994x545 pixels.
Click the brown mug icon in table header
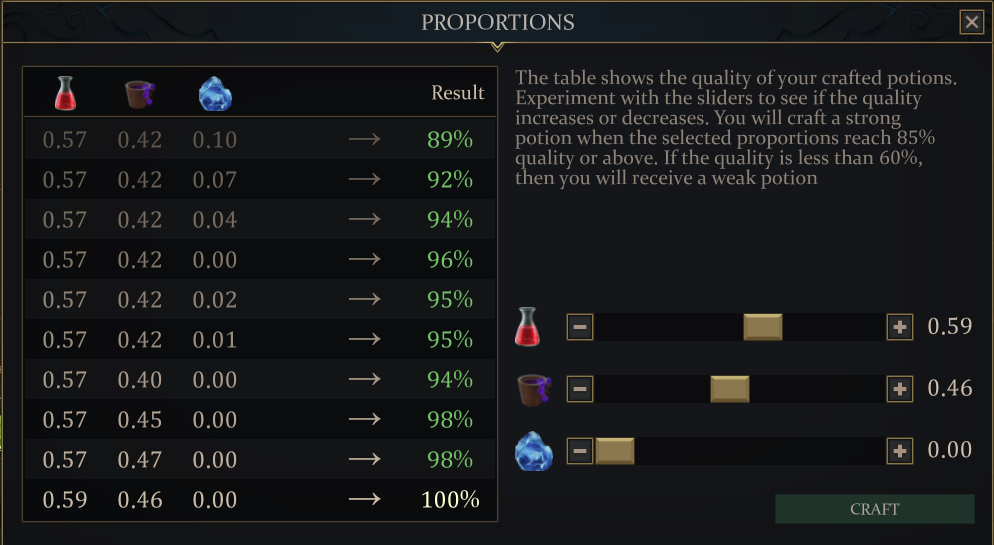click(140, 93)
